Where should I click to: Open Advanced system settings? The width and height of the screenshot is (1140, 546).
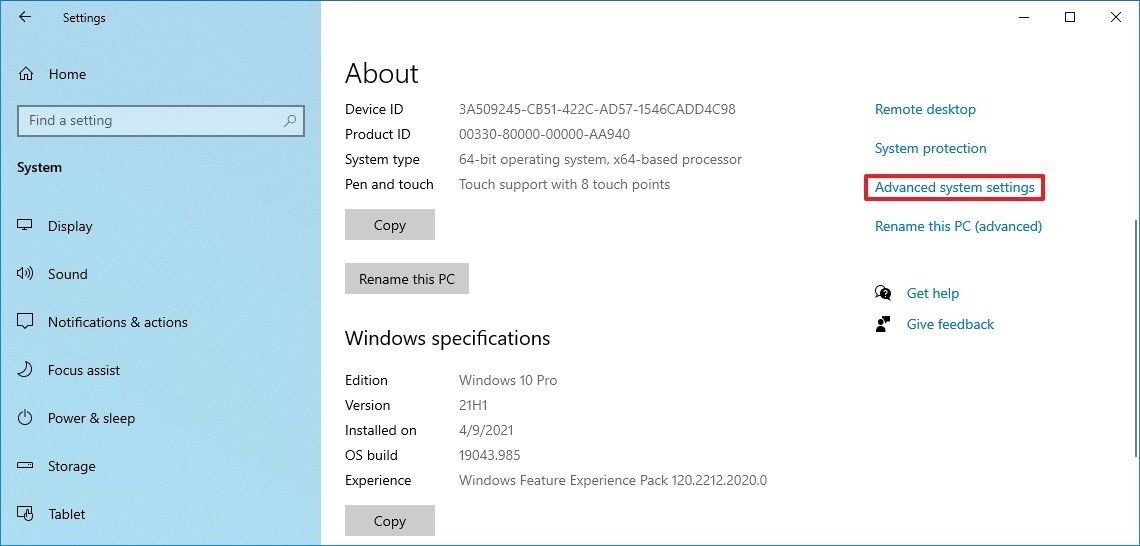coord(955,188)
